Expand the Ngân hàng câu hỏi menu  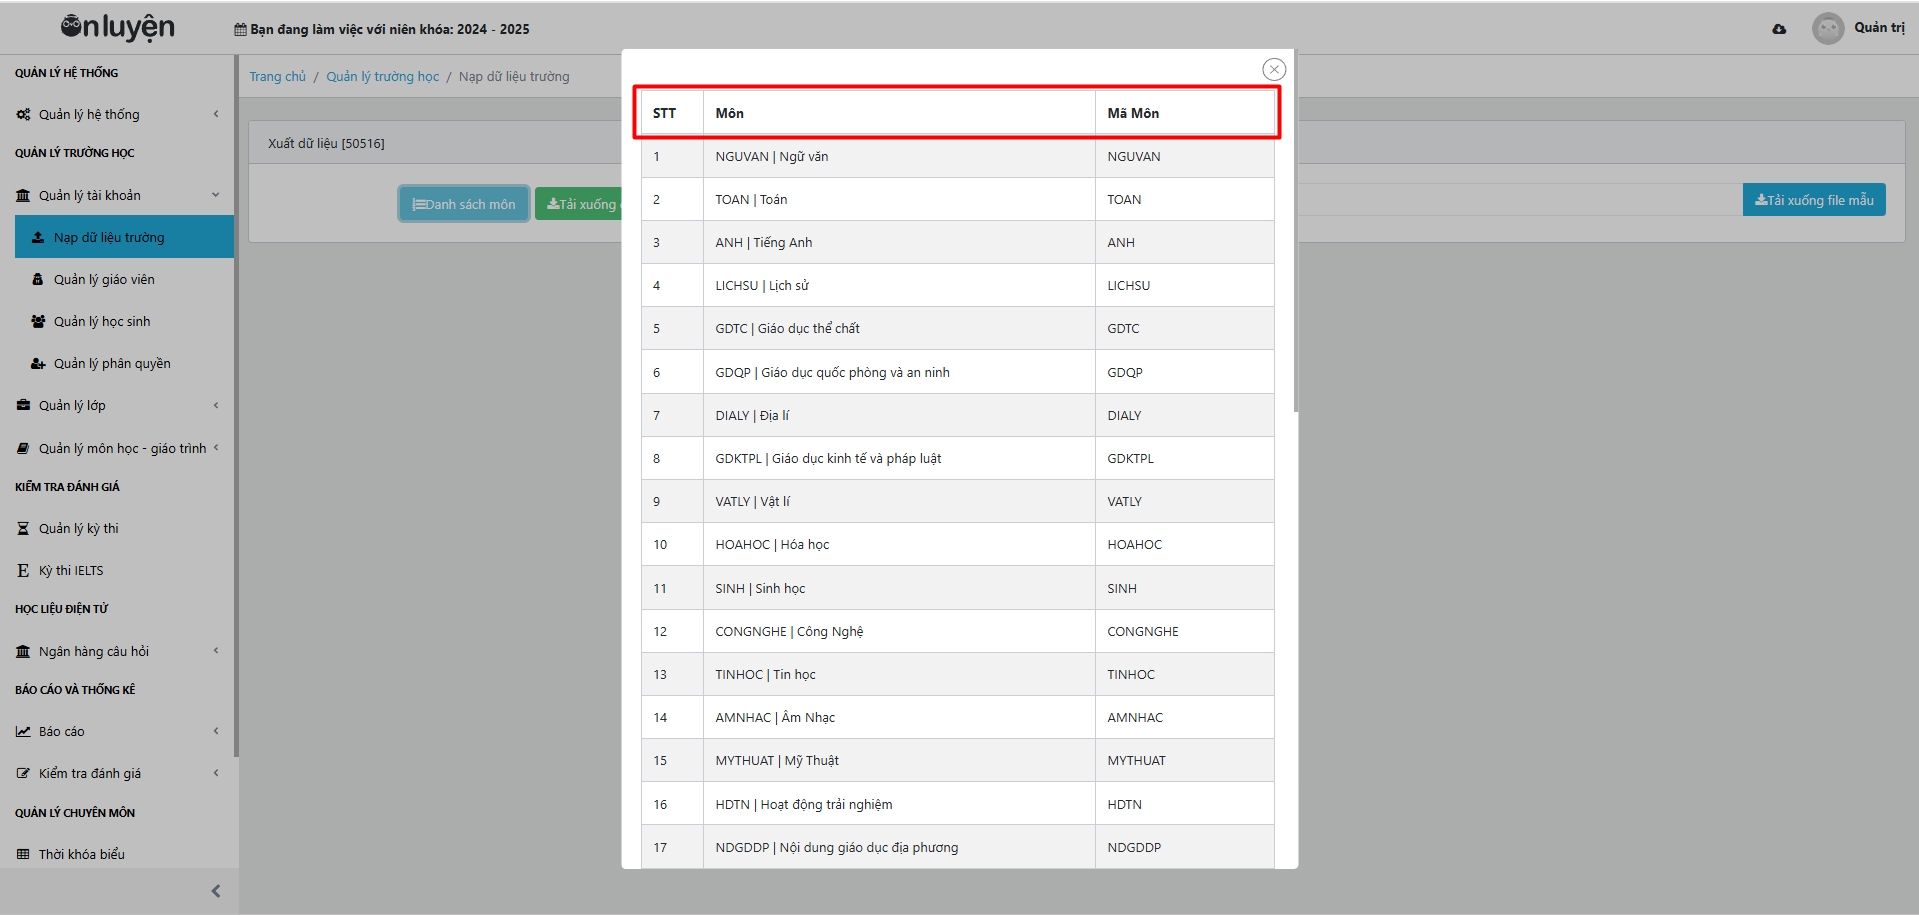pyautogui.click(x=216, y=651)
